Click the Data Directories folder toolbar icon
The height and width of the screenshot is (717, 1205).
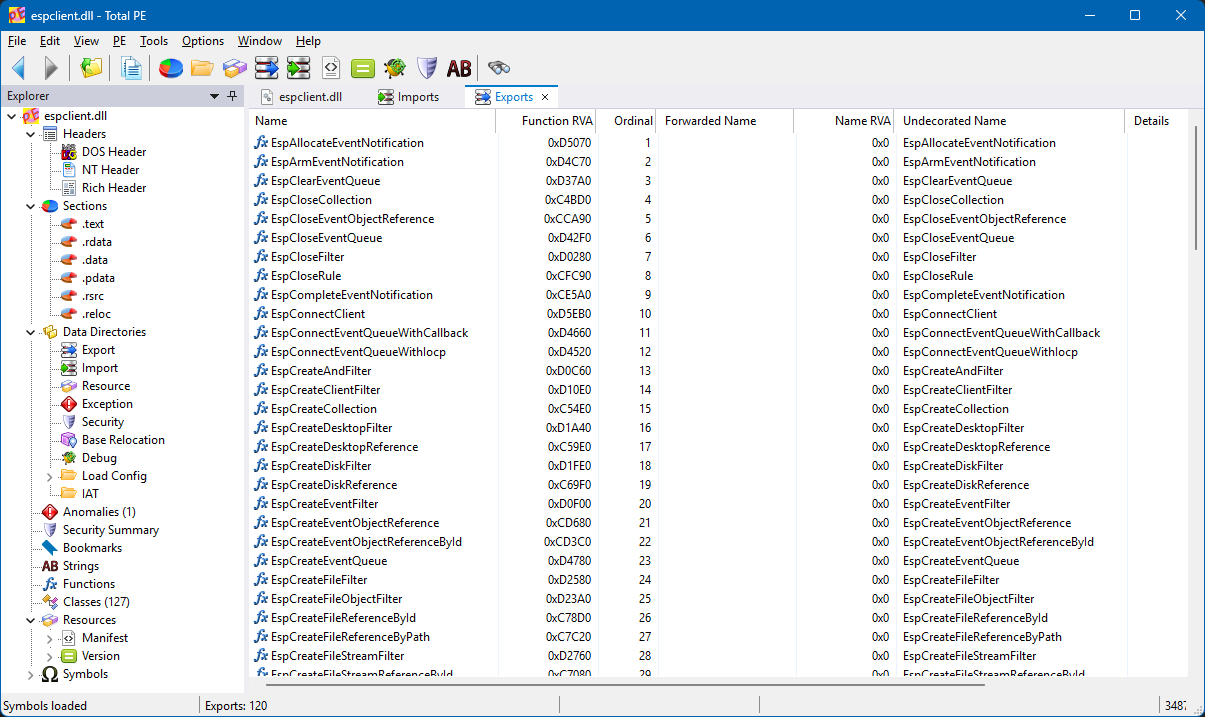[x=203, y=68]
